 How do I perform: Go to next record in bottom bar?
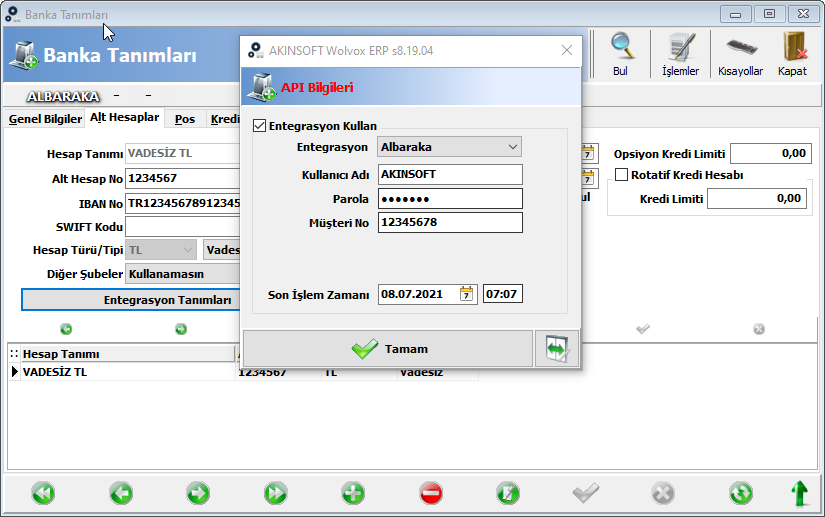pos(198,493)
